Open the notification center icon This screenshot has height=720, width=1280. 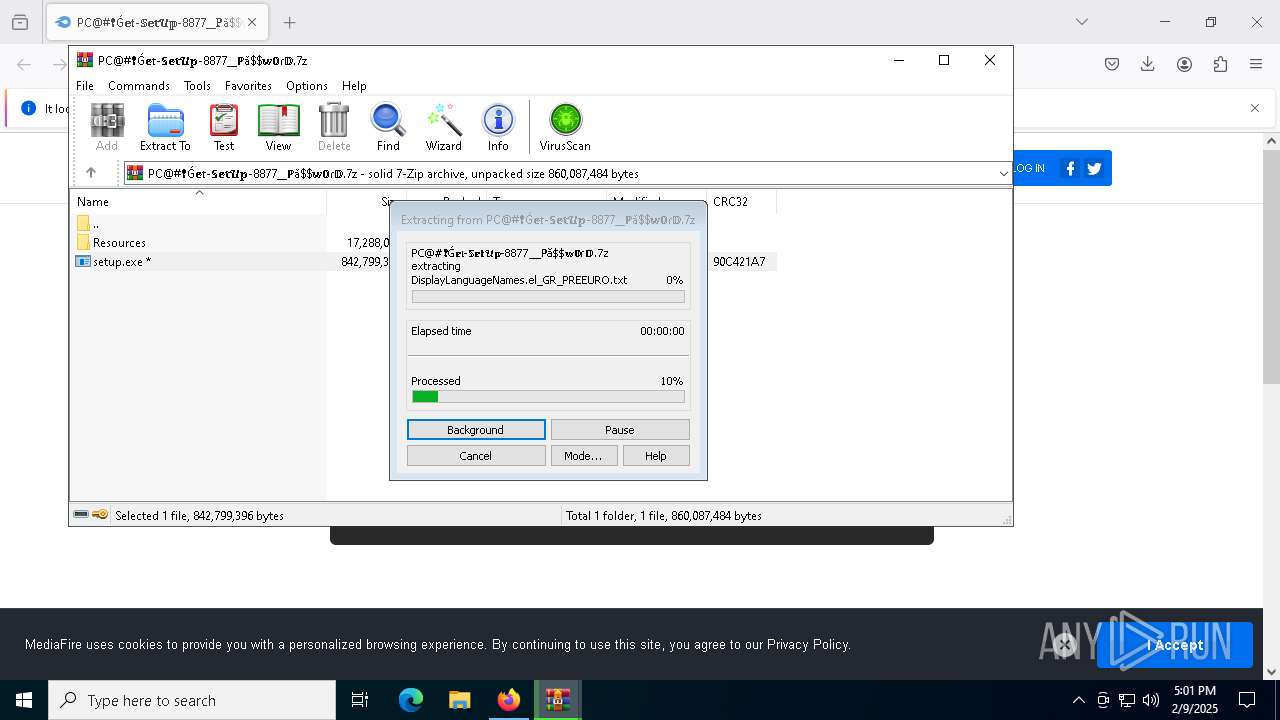pos(1247,700)
